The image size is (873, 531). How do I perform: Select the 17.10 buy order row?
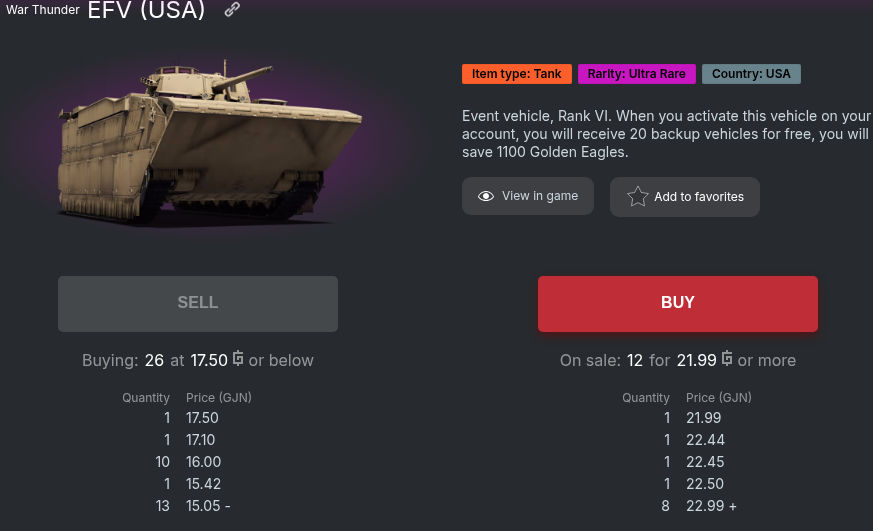click(x=201, y=440)
